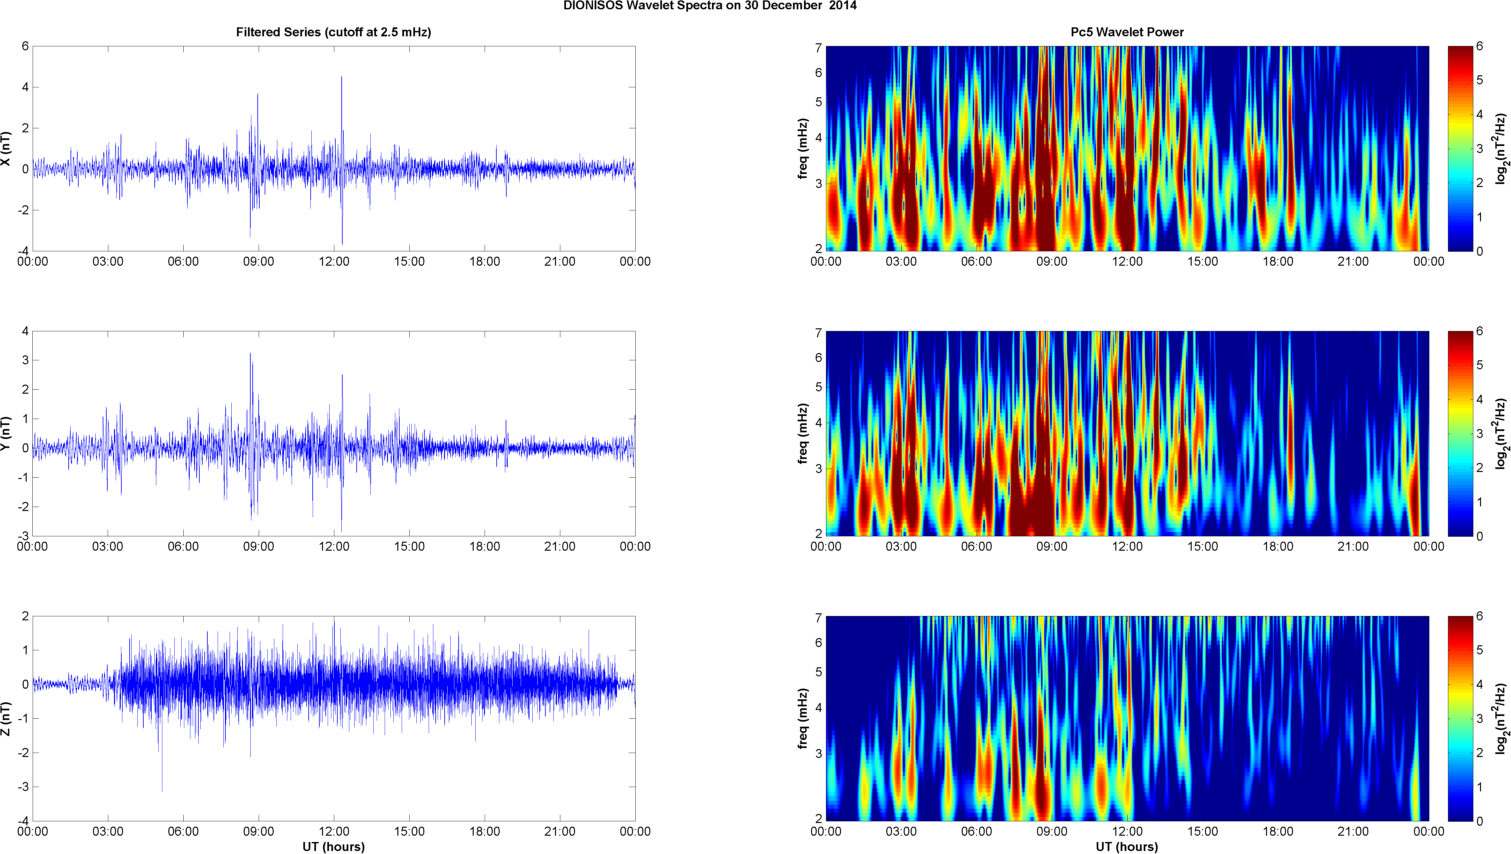Click the middle wavelet power spectrogram
The height and width of the screenshot is (854, 1511).
tap(1127, 433)
